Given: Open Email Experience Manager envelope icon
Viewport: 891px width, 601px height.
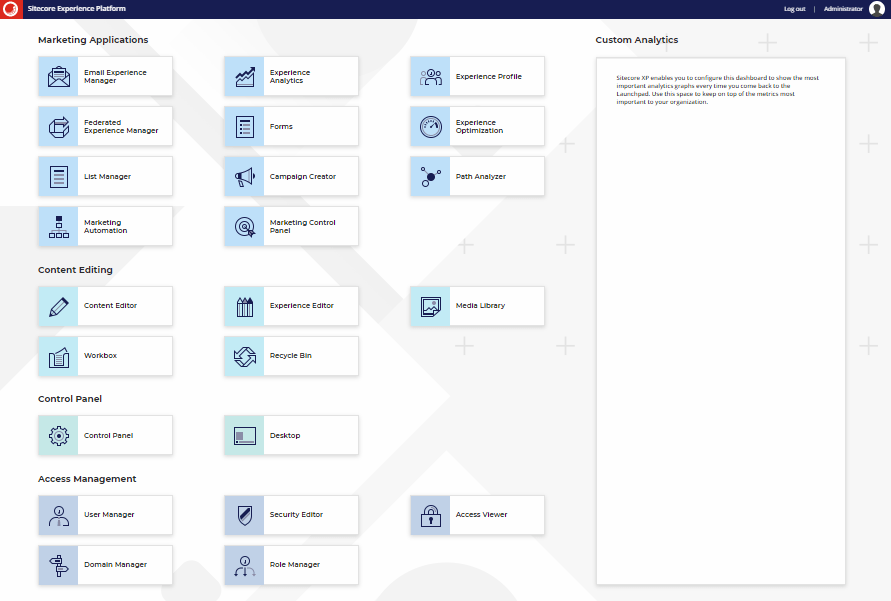Looking at the screenshot, I should click(x=58, y=76).
